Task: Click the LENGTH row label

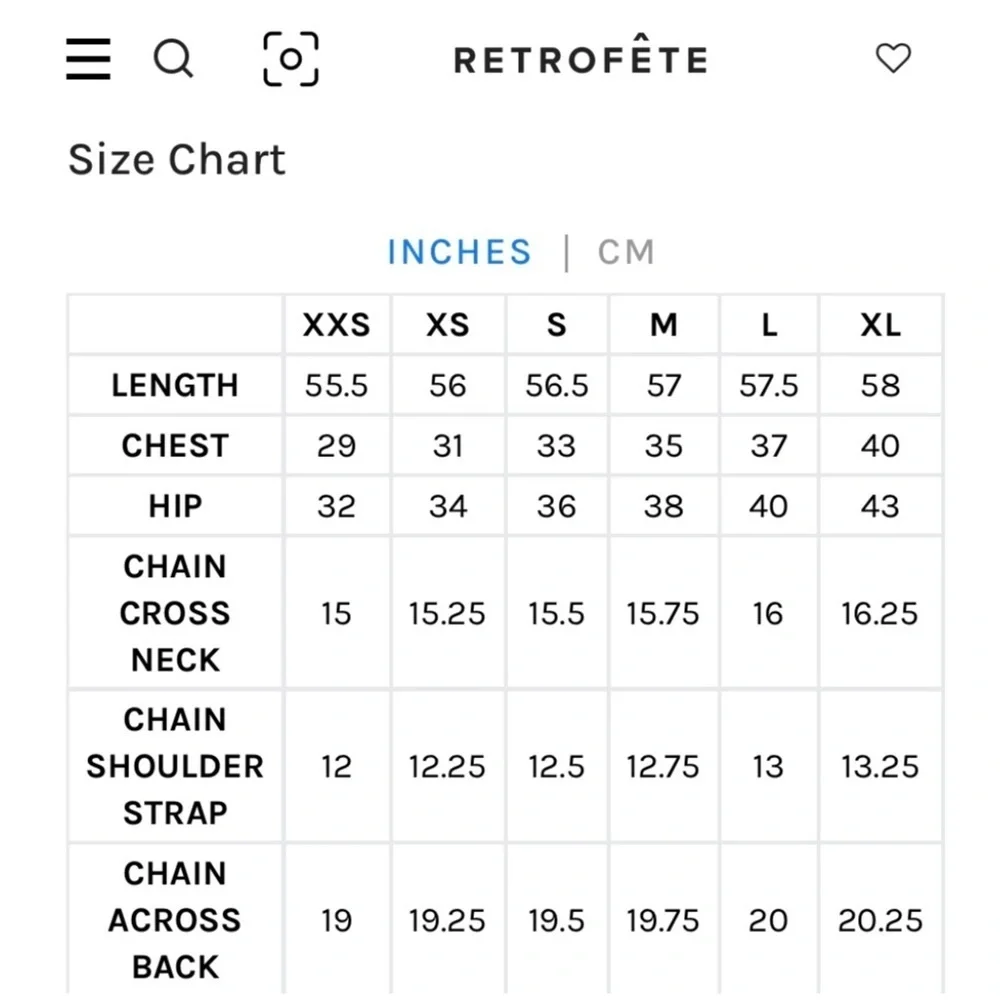Action: 175,385
